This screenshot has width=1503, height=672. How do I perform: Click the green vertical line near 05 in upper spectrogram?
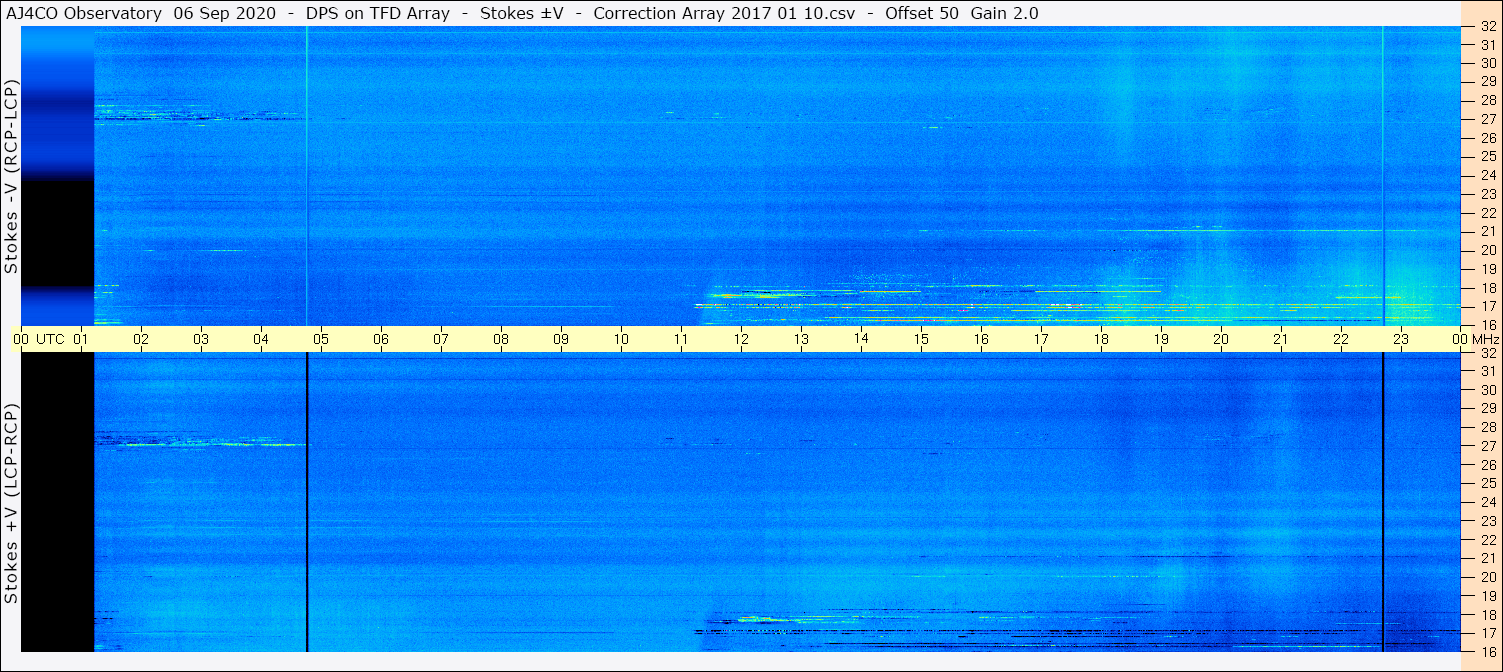click(x=307, y=176)
